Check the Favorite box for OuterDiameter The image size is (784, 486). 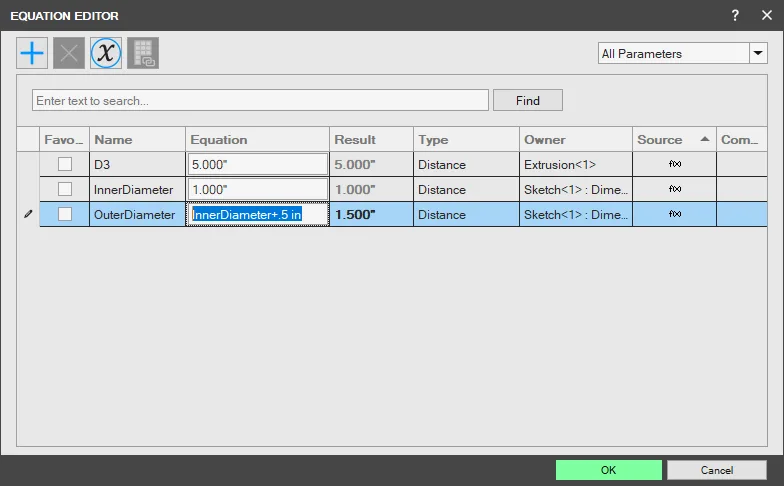(x=65, y=214)
